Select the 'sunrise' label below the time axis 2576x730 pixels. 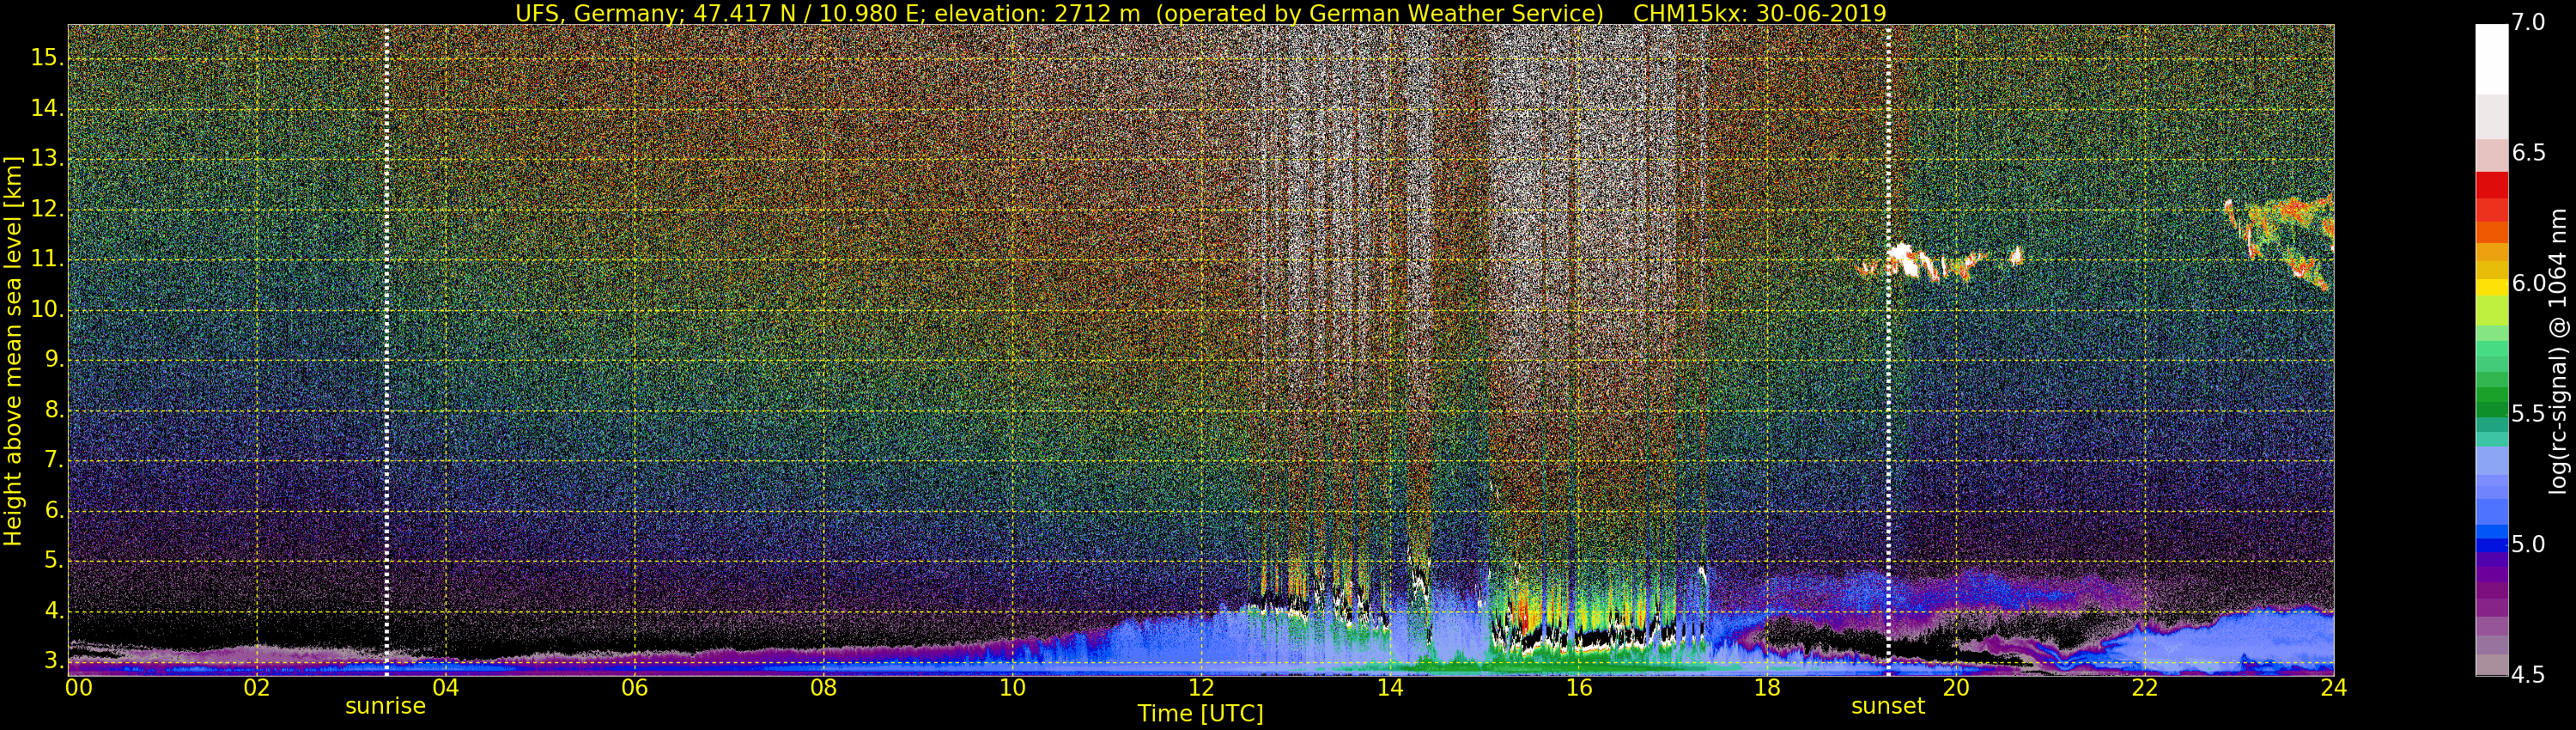[385, 706]
